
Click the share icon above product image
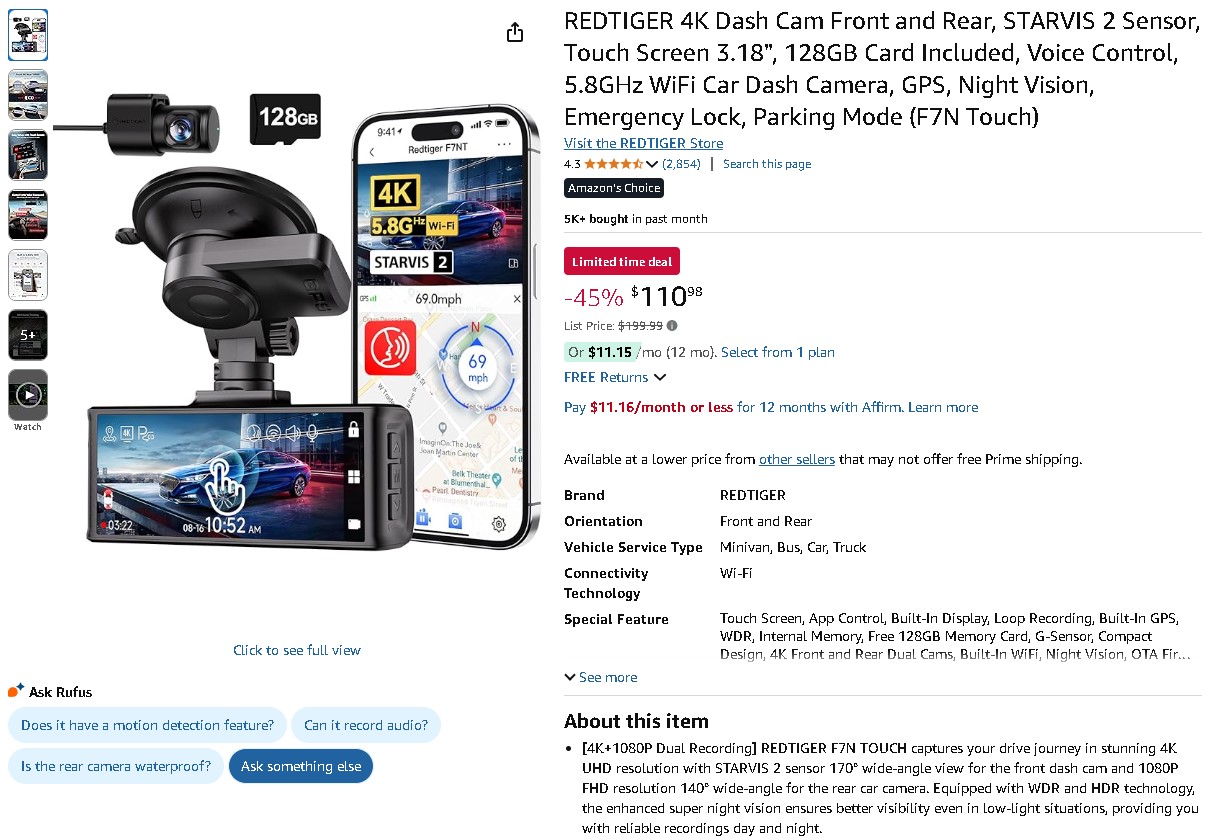point(515,33)
